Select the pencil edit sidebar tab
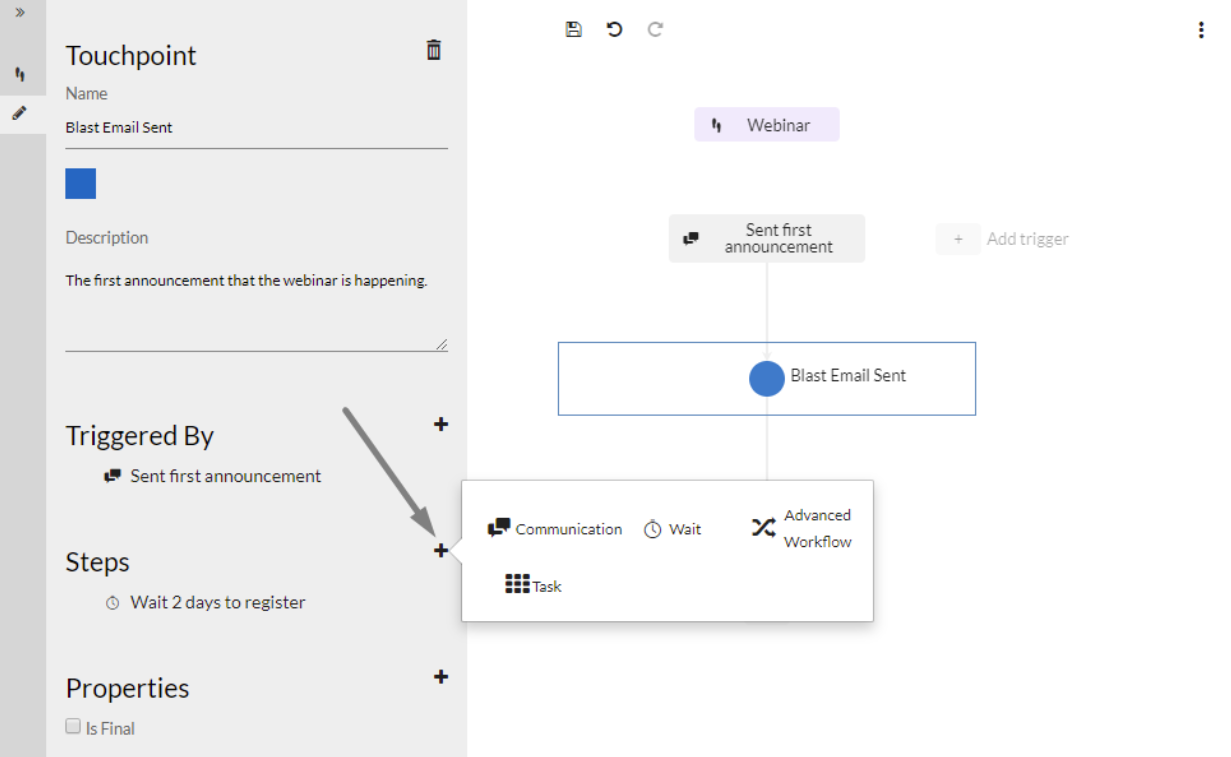1231x757 pixels. 19,113
